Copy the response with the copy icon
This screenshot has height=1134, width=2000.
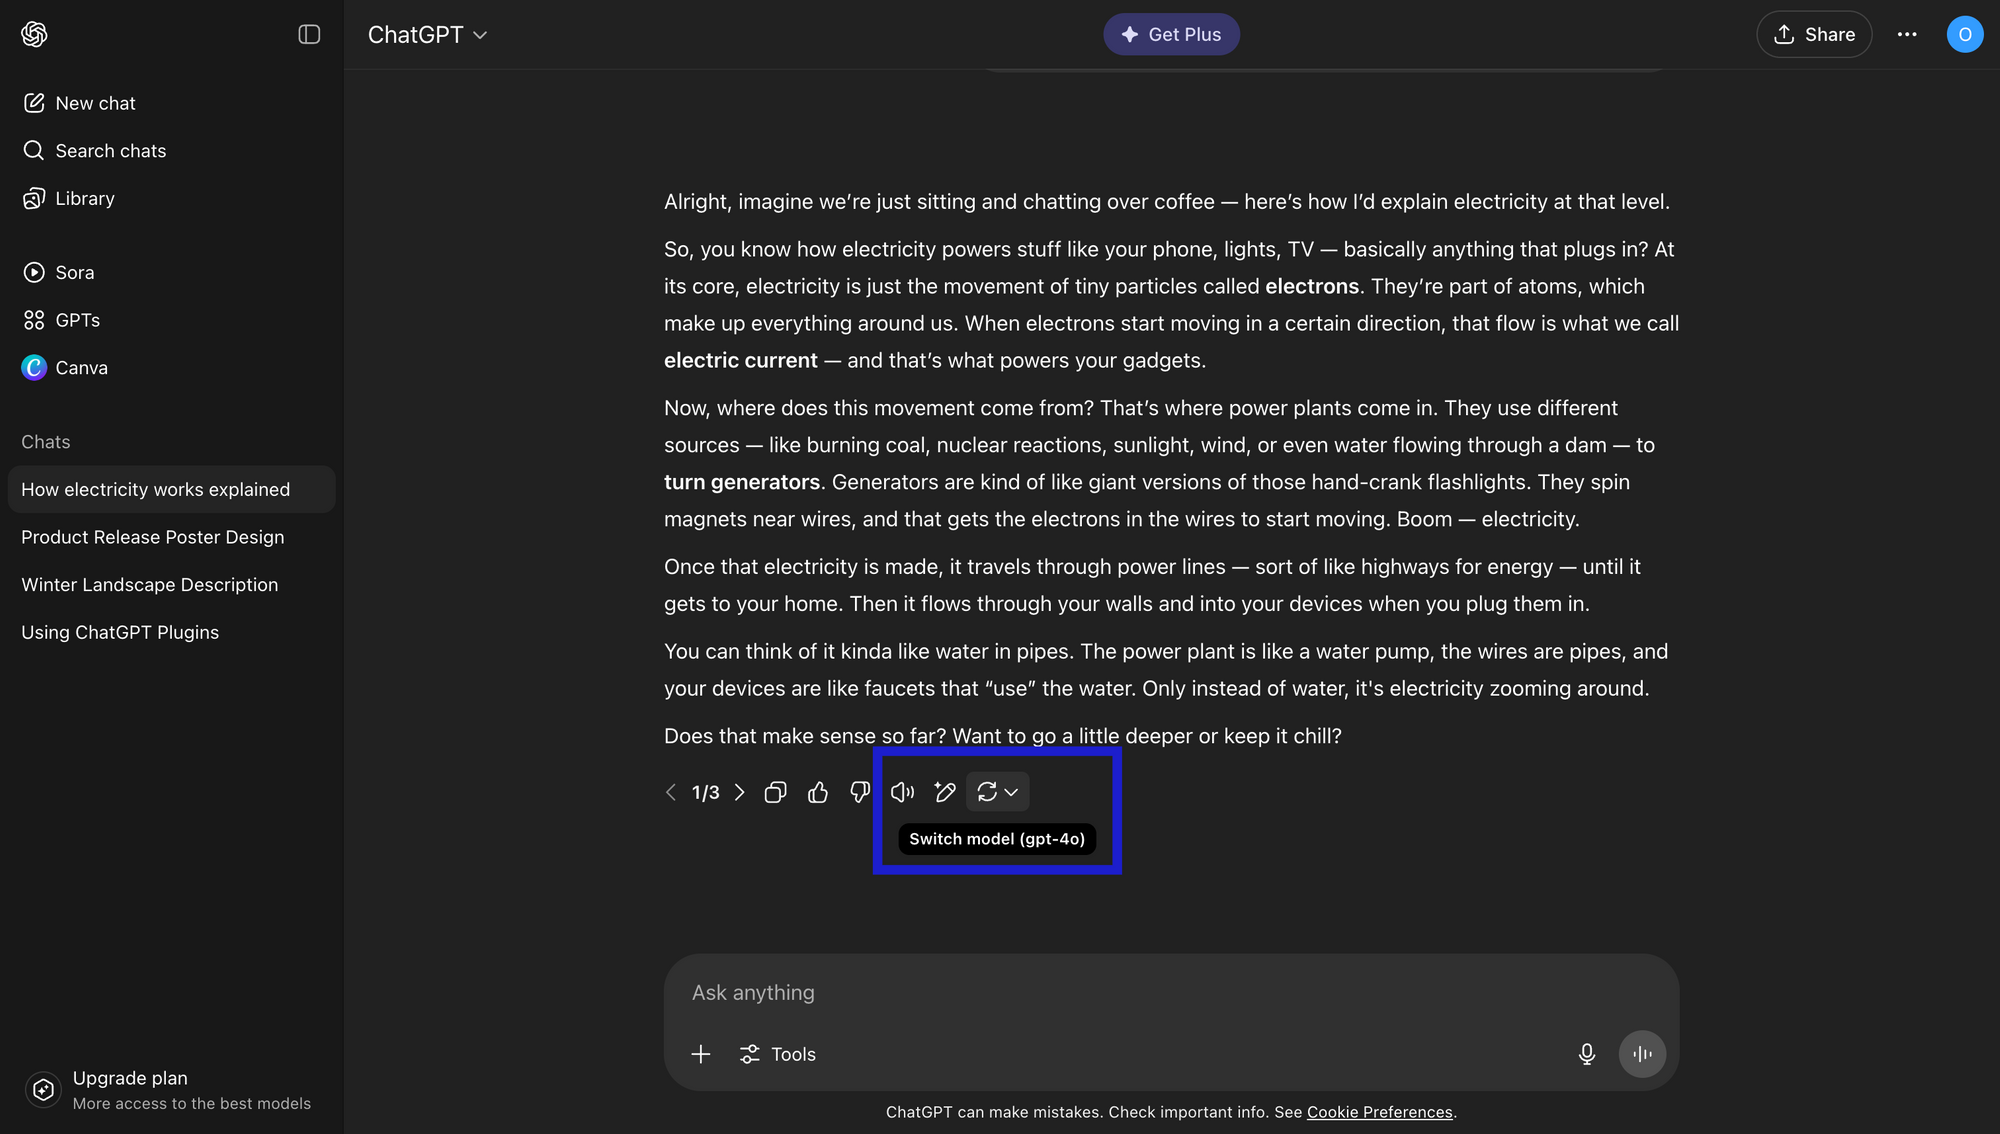point(775,791)
